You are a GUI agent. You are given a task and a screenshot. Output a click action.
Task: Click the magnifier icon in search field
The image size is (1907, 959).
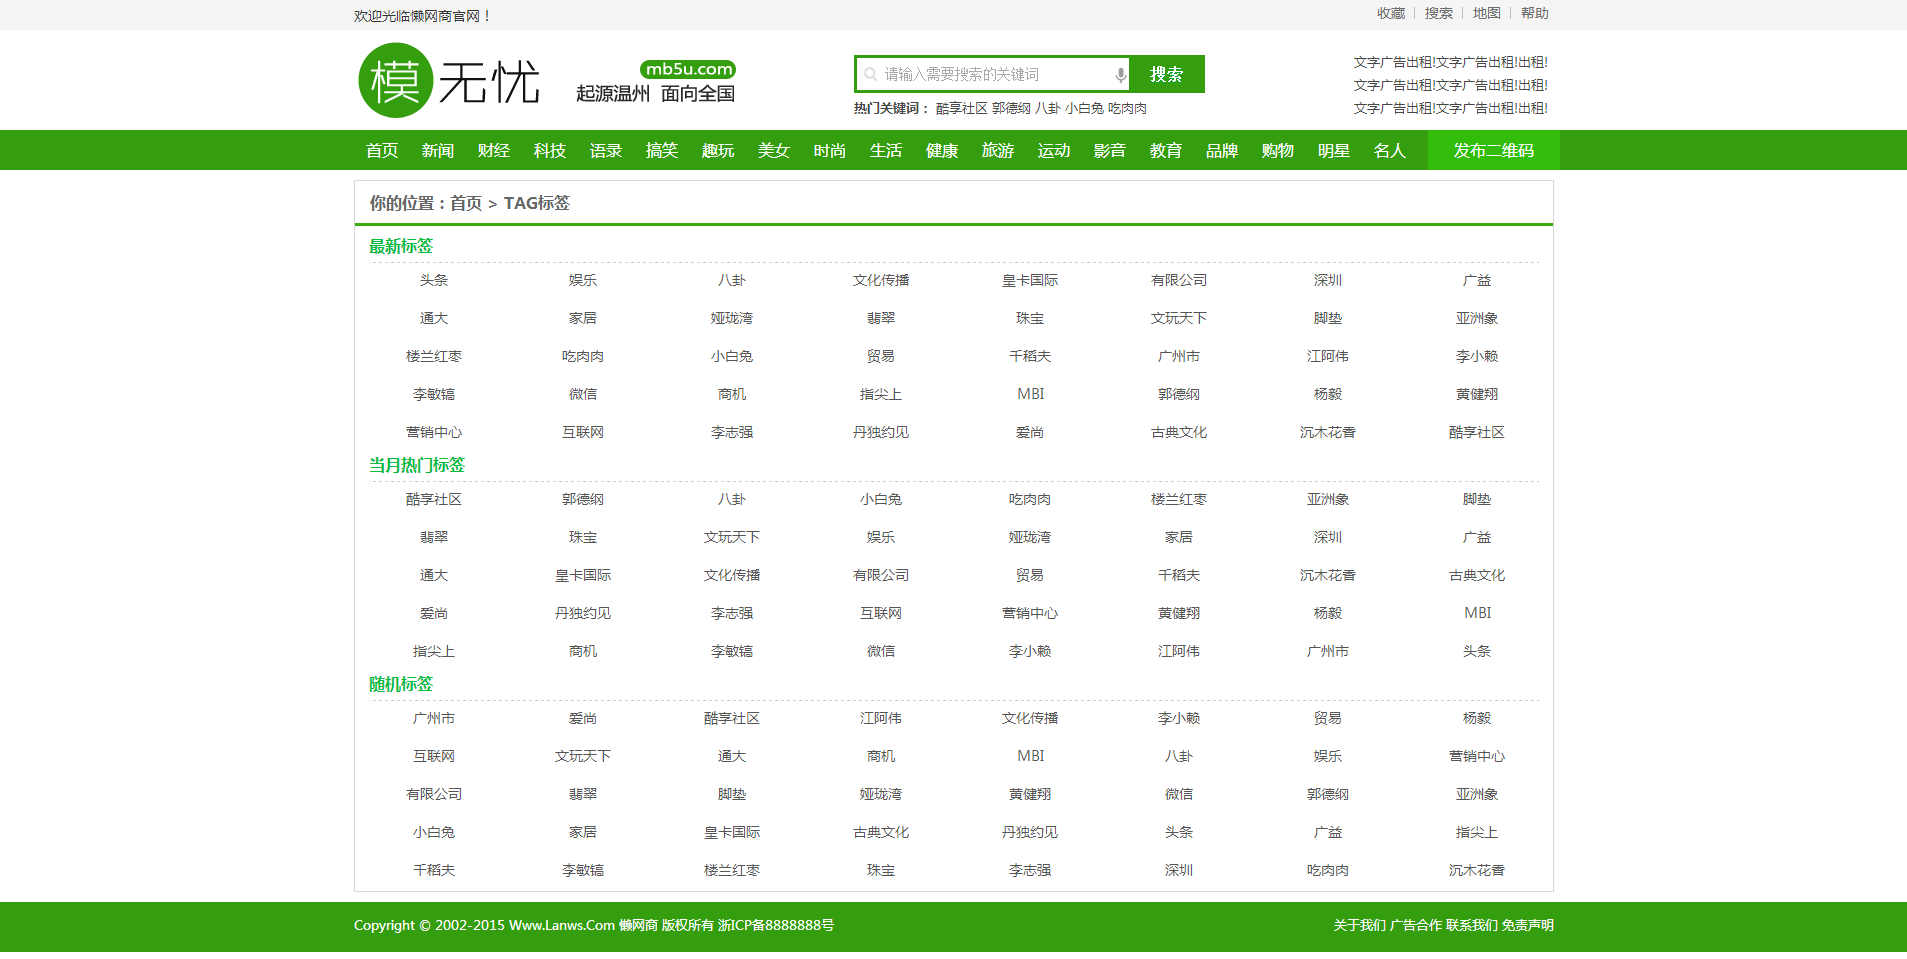coord(870,75)
